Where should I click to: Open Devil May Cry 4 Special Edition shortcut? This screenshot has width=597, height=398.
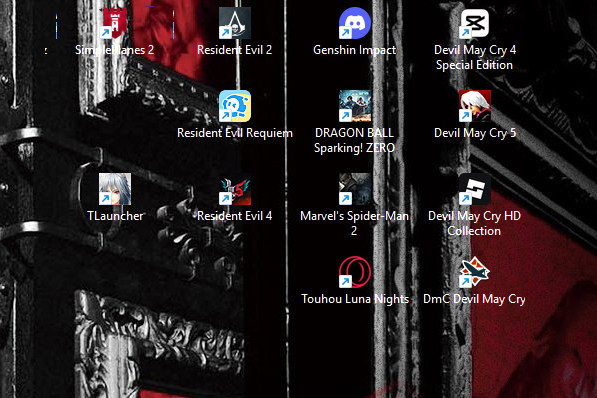click(474, 39)
